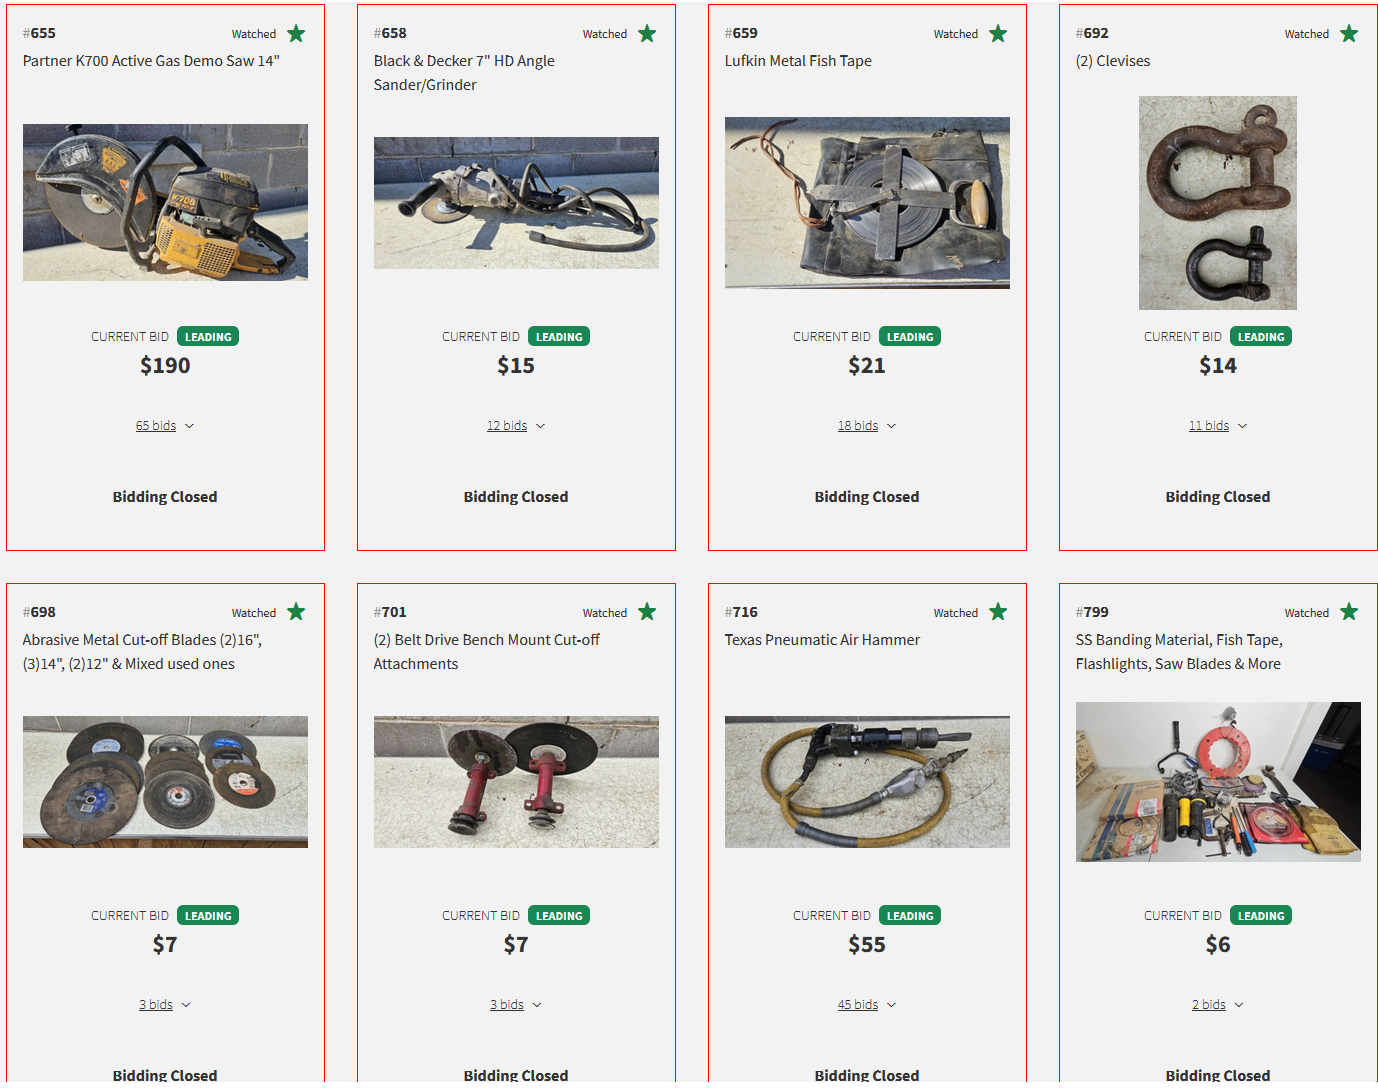Unwatch lot 655 via green star
Viewport: 1378px width, 1090px height.
pos(296,34)
